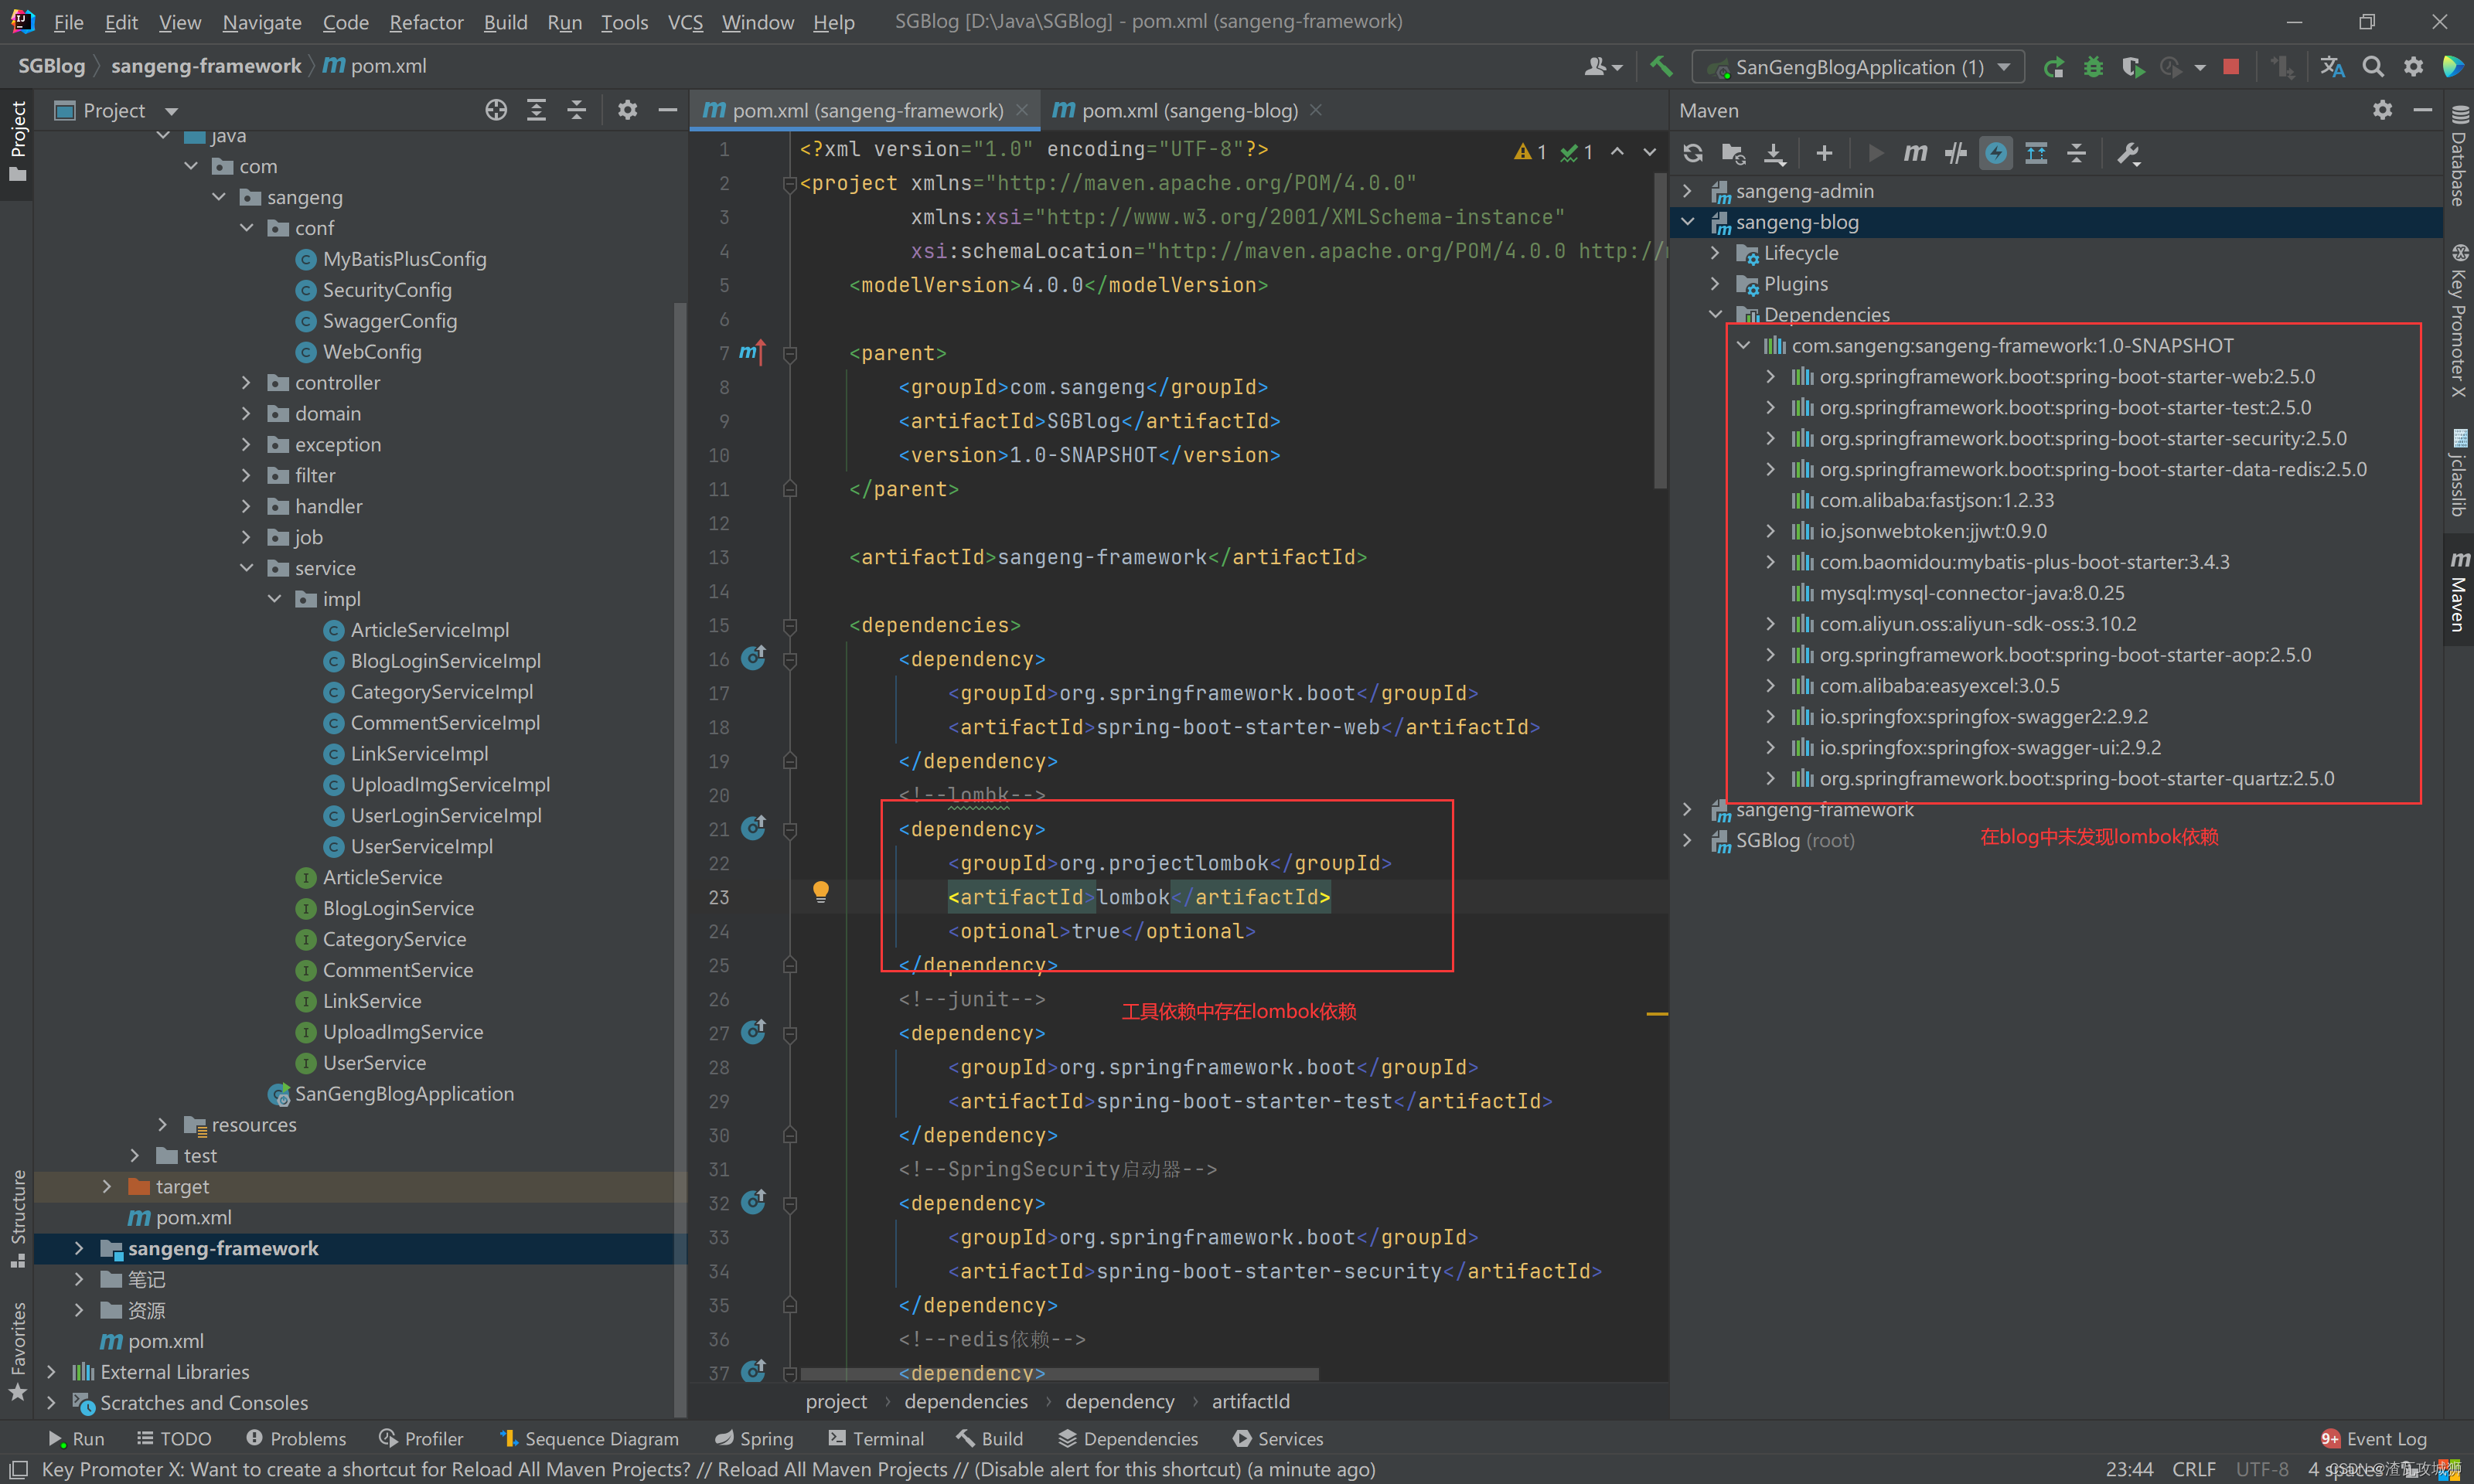Screen dimensions: 2474x1484
Task: Select opened file locate icon in Project panel
Action: (x=496, y=110)
